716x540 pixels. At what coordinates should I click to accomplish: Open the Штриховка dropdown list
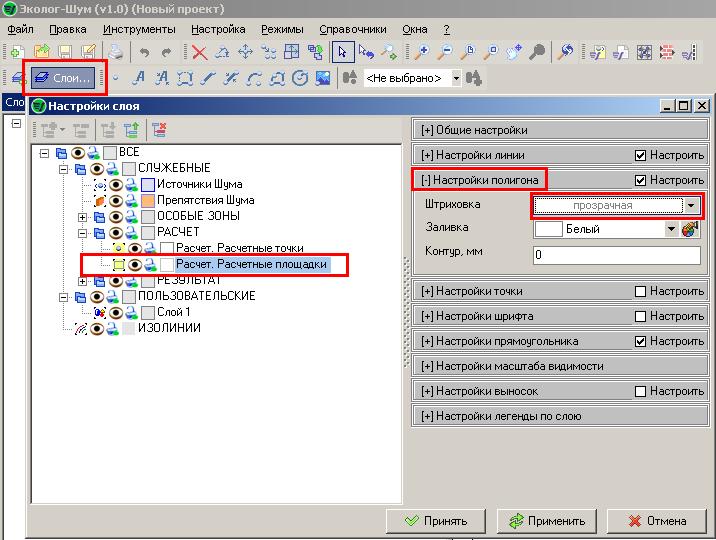(691, 205)
